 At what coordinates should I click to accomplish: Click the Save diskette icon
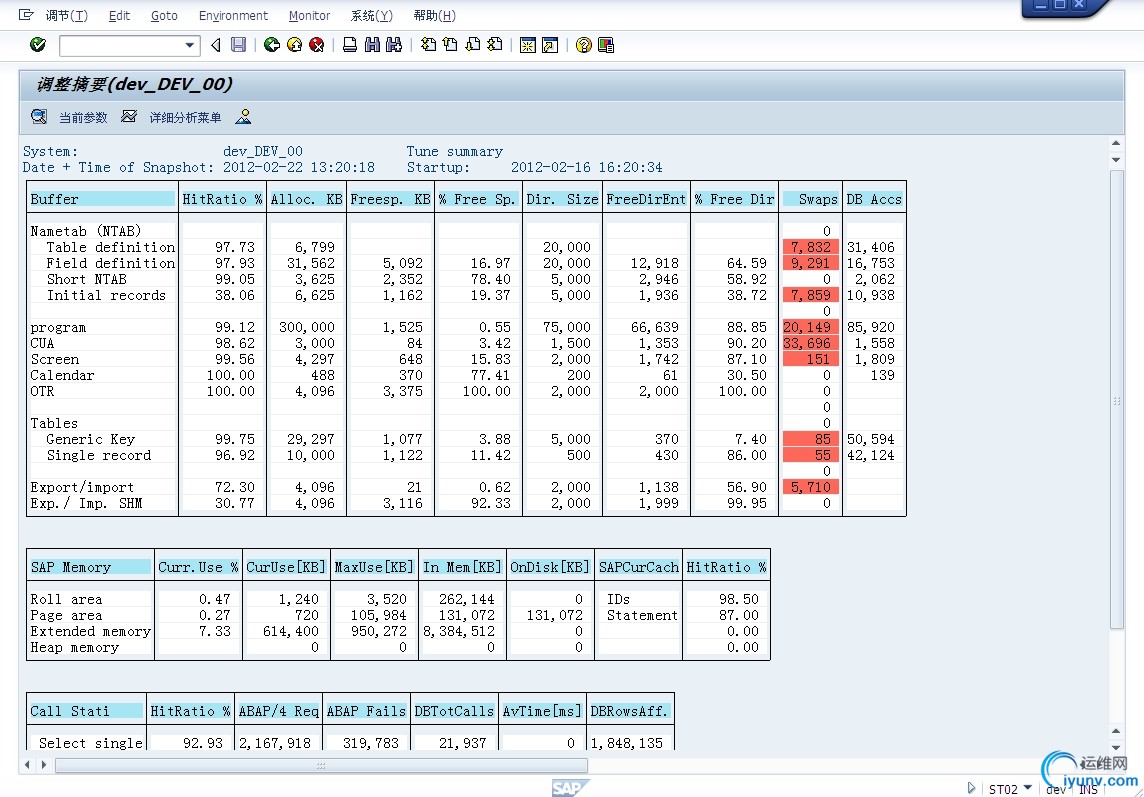239,45
